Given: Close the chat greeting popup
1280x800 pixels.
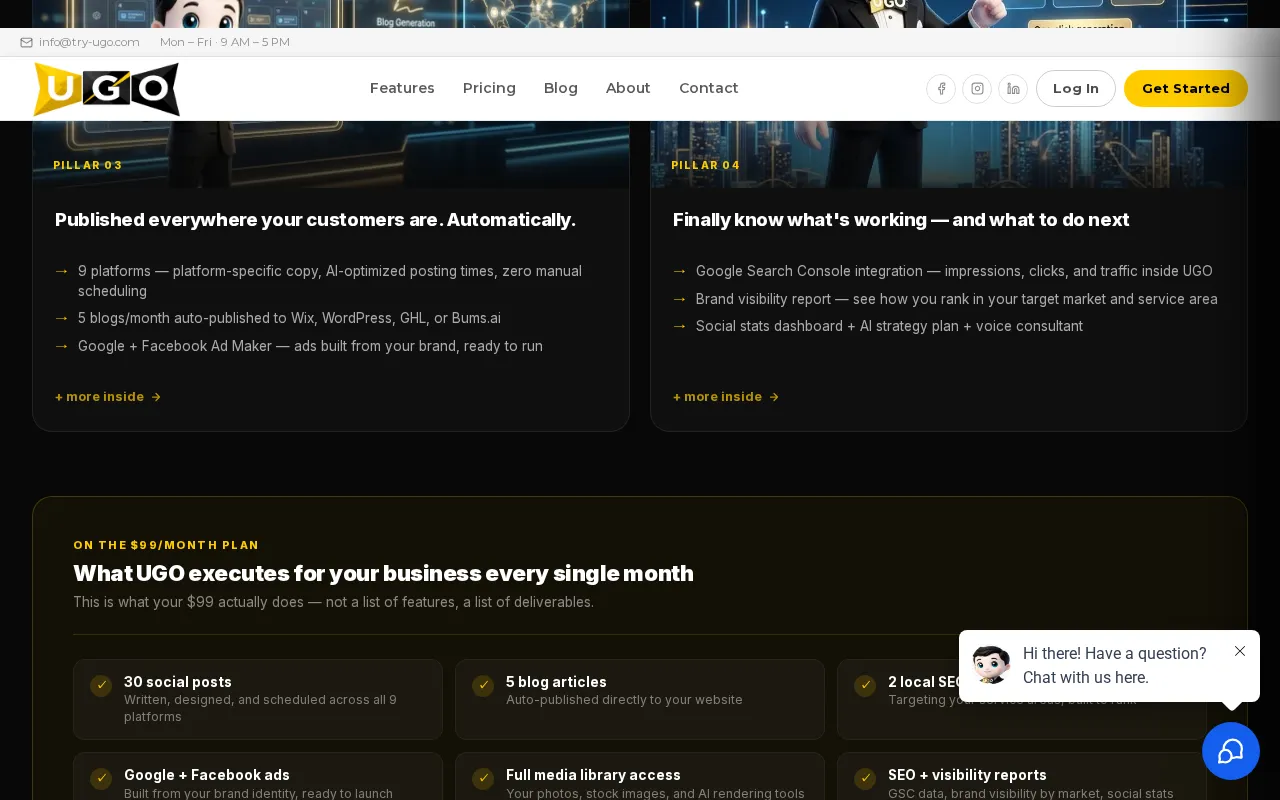Looking at the screenshot, I should pos(1240,651).
